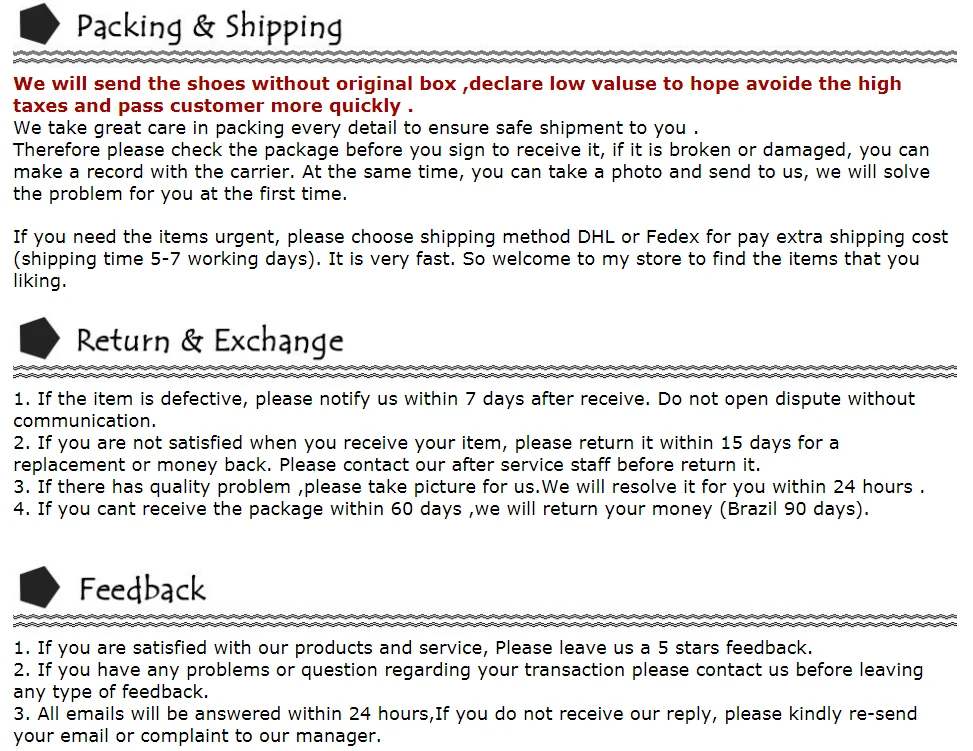This screenshot has width=973, height=751.
Task: Click the pentagon icon beside Return & Exchange
Action: pyautogui.click(x=39, y=338)
